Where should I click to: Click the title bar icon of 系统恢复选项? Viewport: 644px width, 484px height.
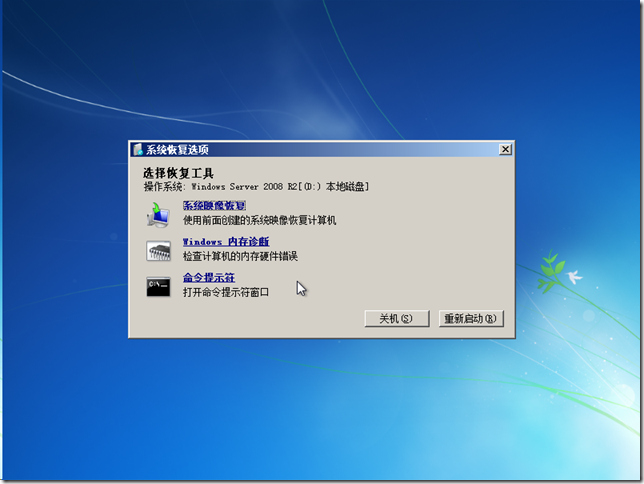(138, 150)
